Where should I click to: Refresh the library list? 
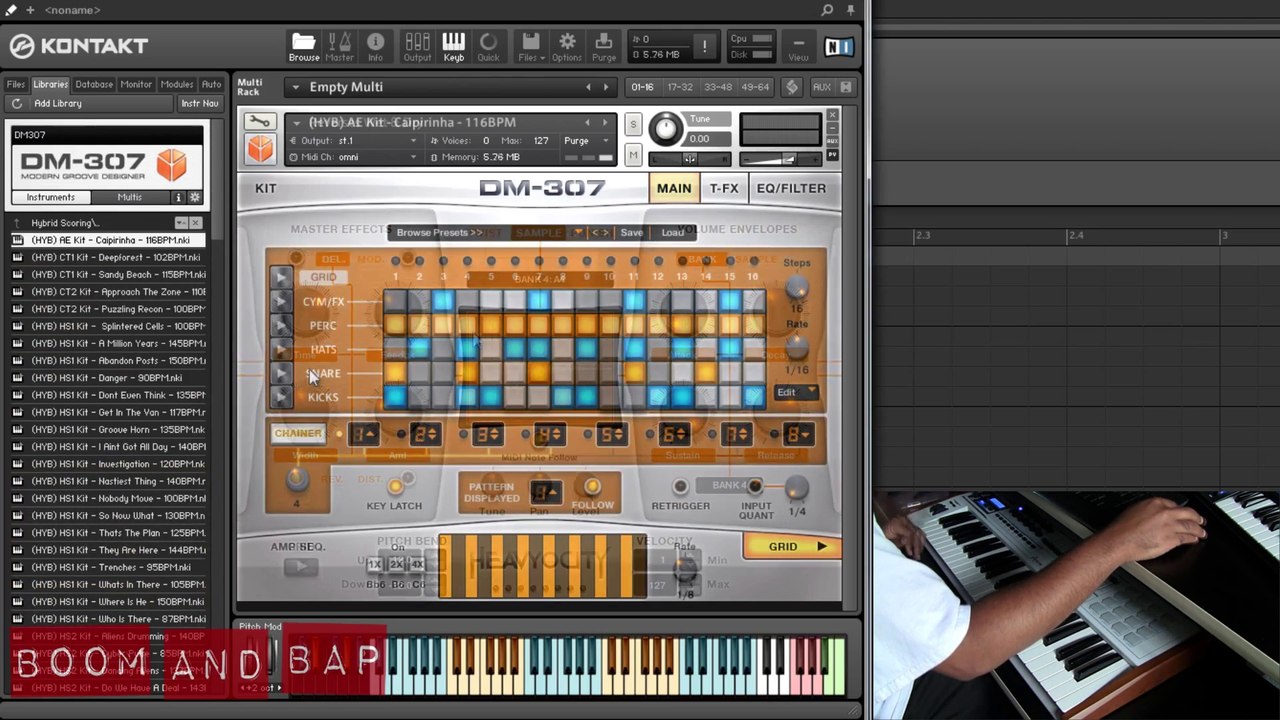17,103
